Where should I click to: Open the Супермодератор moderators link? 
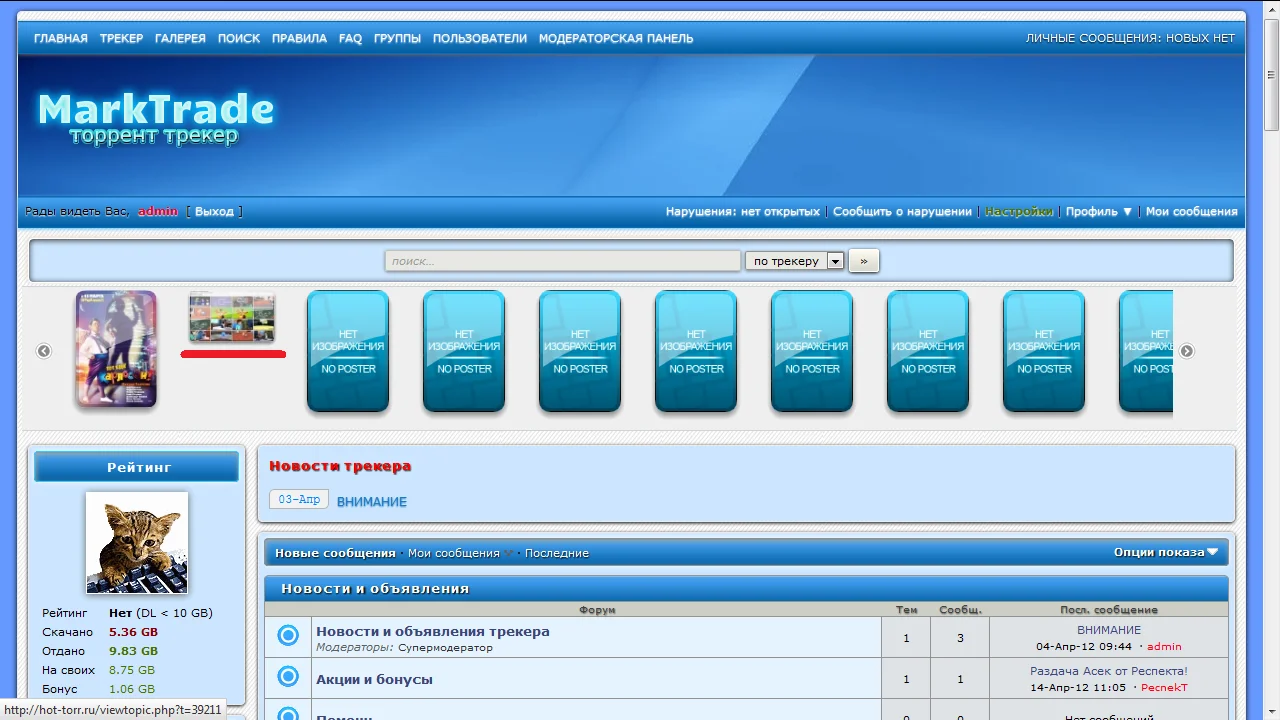[x=445, y=648]
